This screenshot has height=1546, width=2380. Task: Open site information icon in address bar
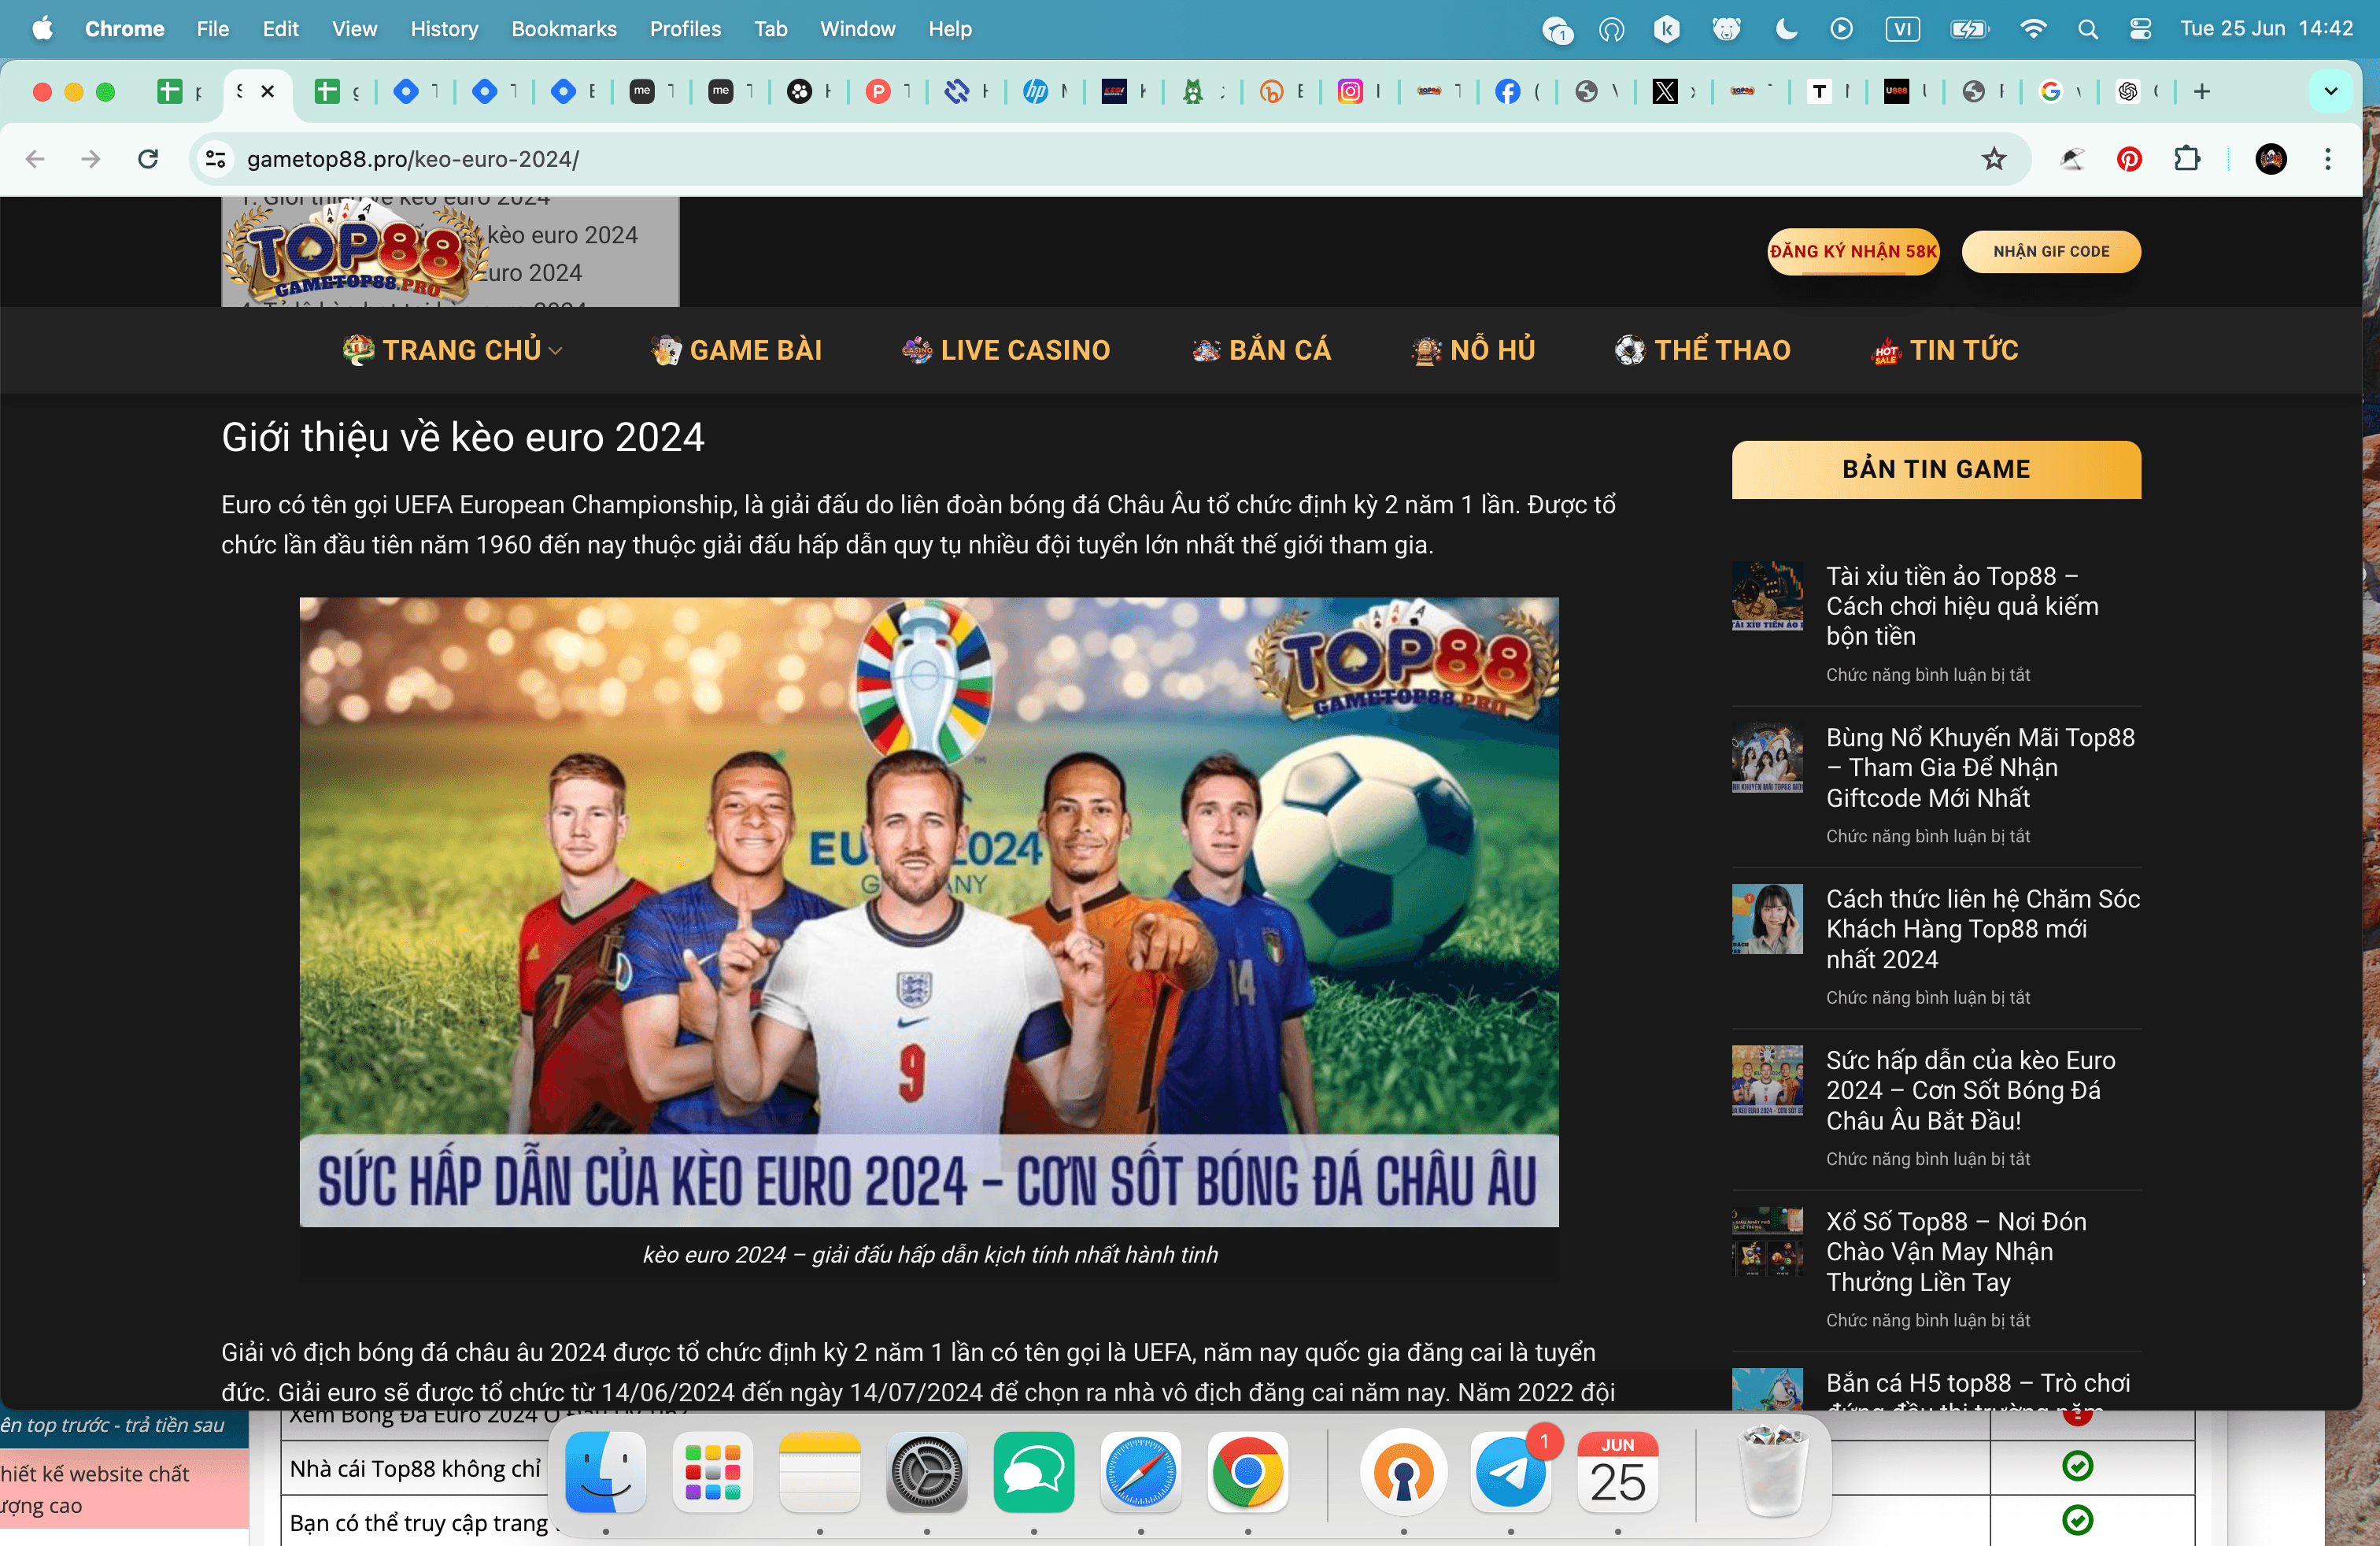pyautogui.click(x=216, y=159)
